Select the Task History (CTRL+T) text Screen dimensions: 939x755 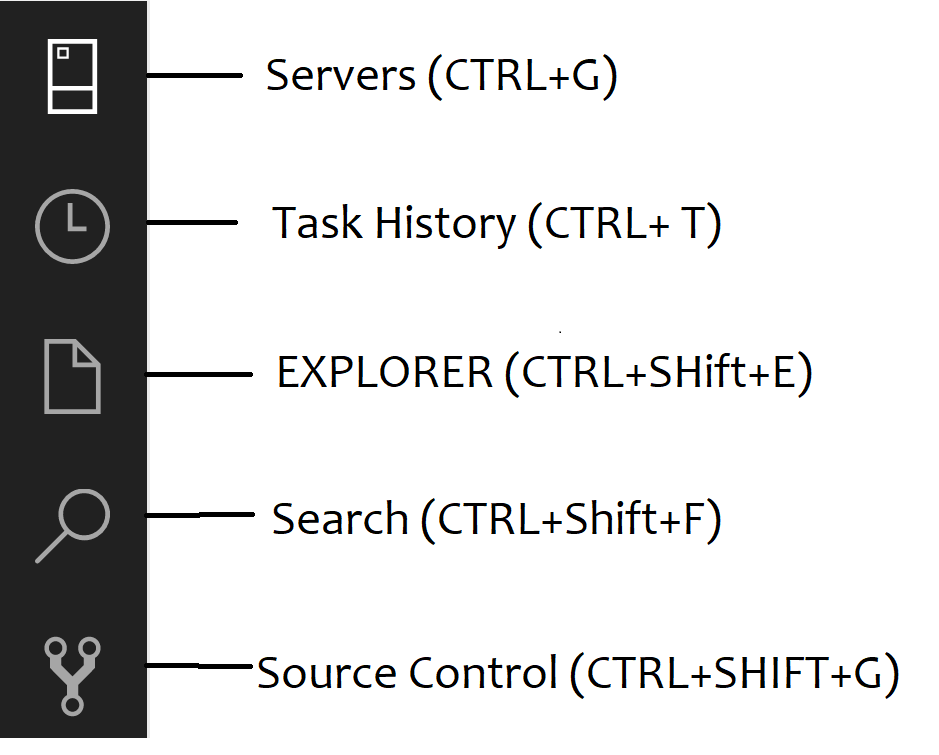[498, 222]
